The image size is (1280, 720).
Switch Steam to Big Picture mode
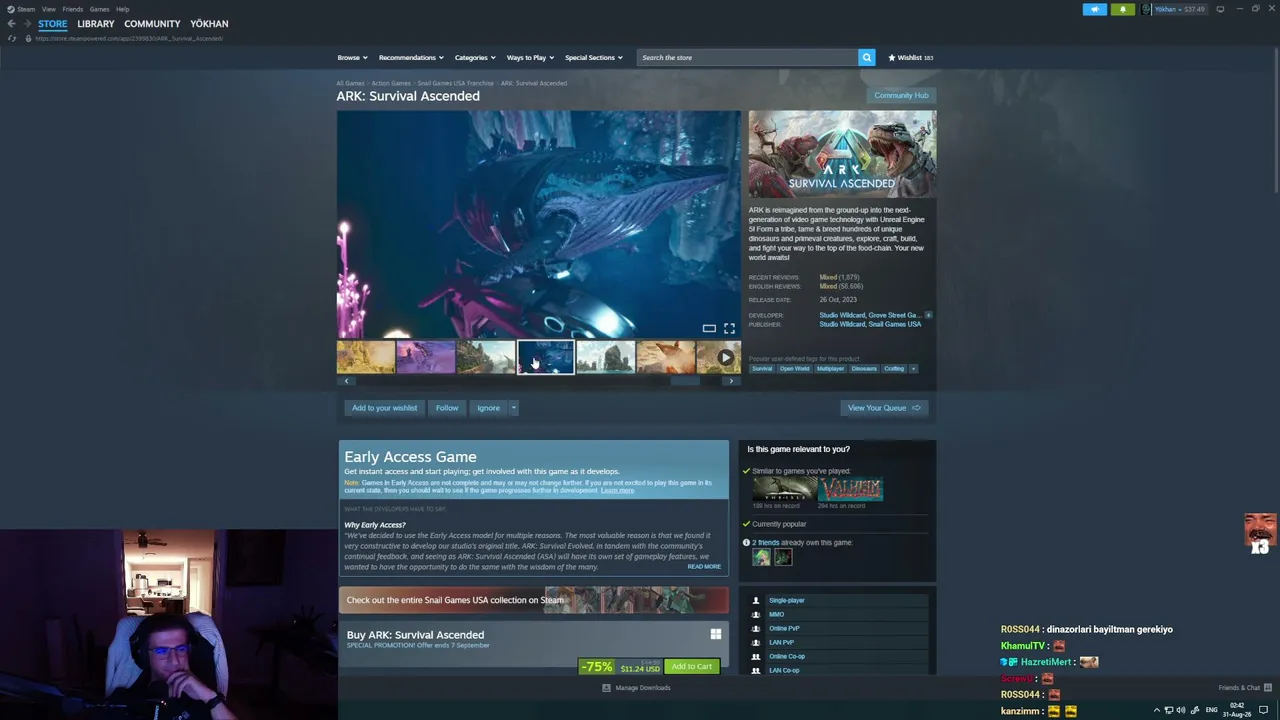(x=1220, y=9)
